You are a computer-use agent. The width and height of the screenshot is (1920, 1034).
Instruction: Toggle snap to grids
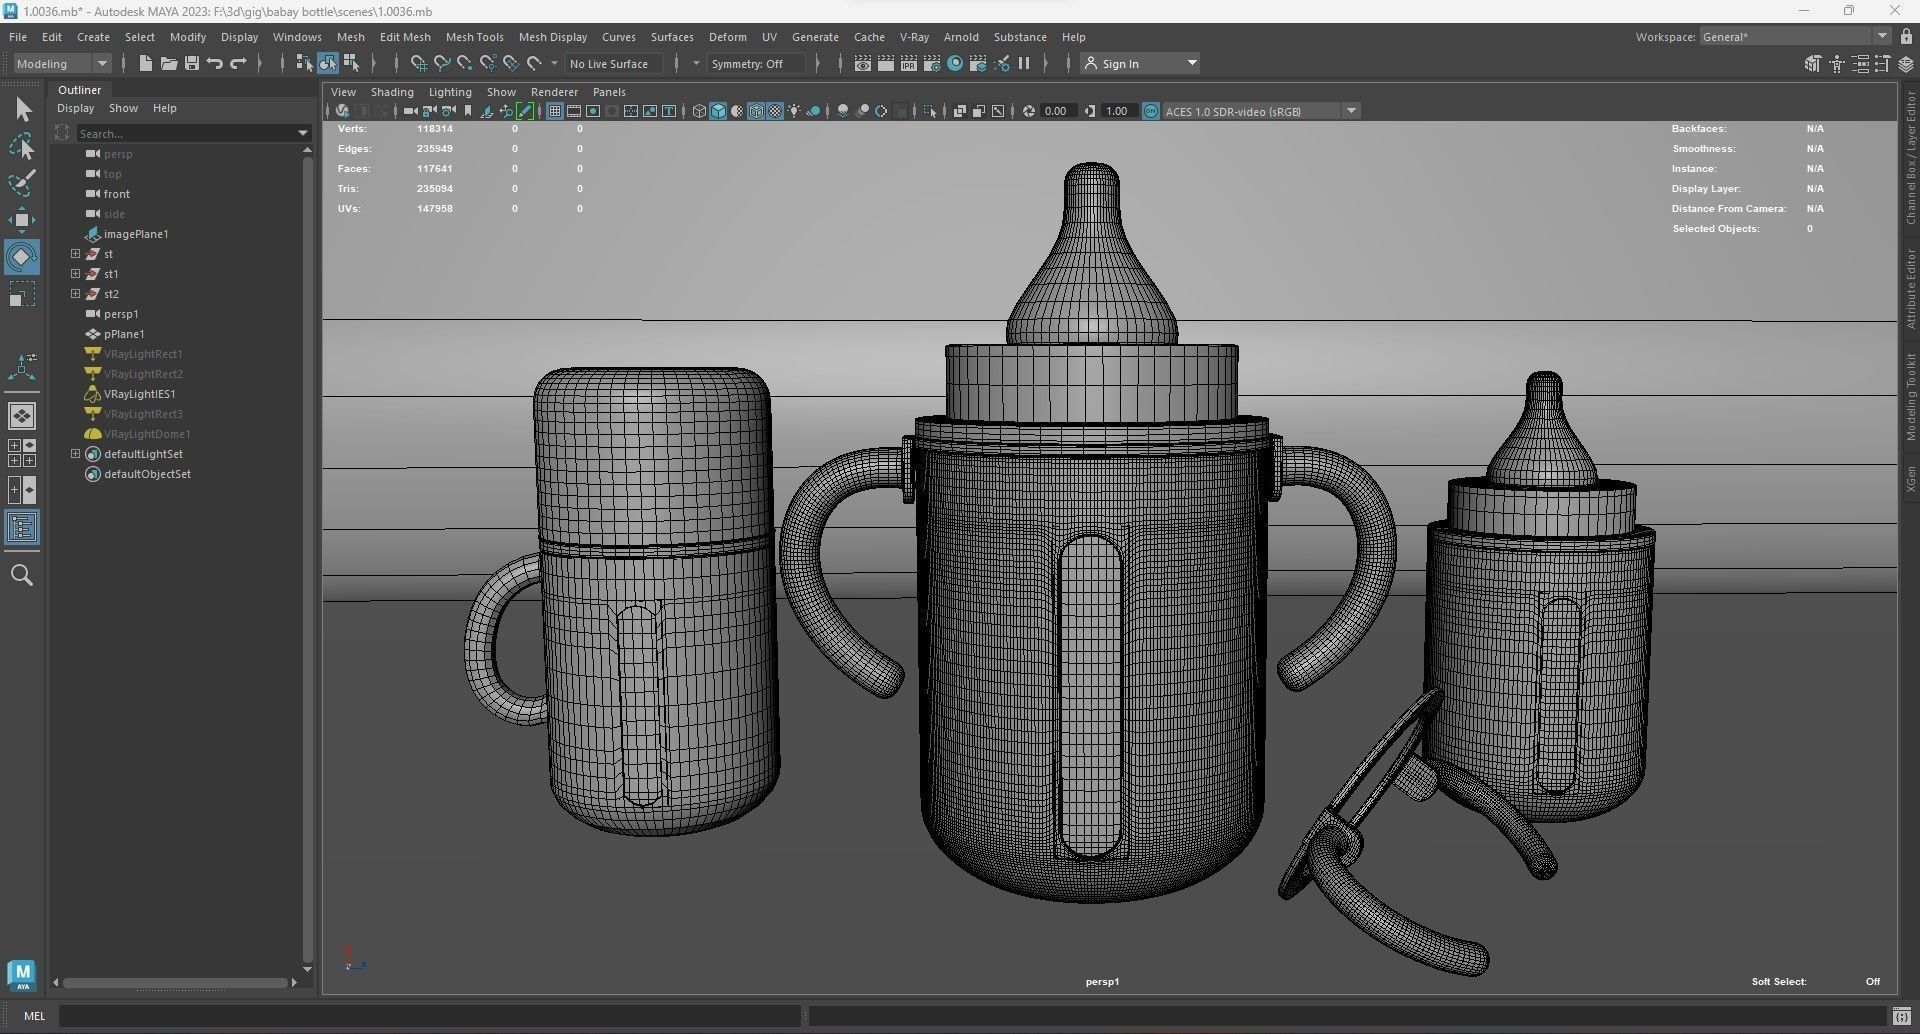tap(419, 63)
